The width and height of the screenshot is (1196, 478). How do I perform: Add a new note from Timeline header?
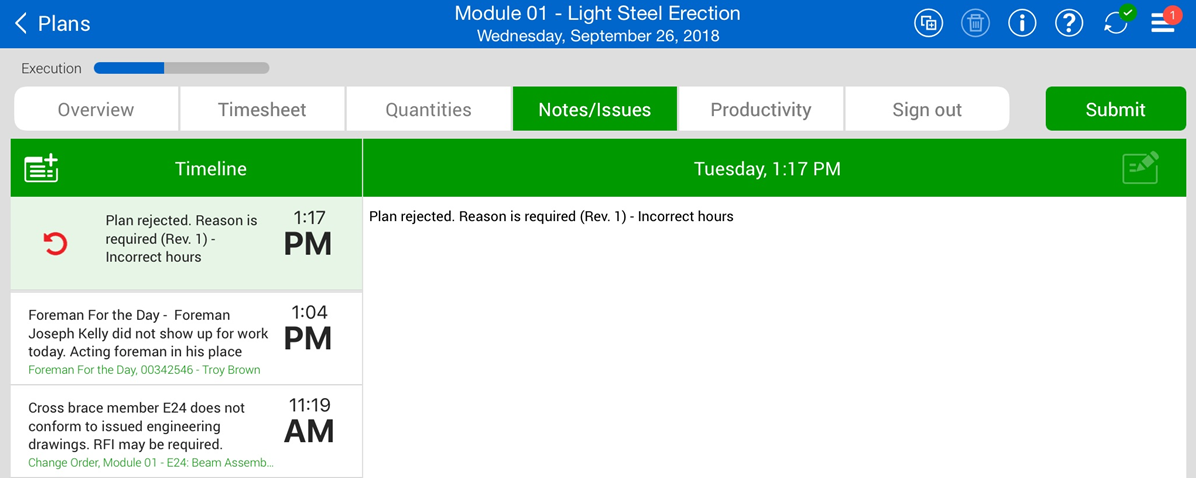click(41, 169)
